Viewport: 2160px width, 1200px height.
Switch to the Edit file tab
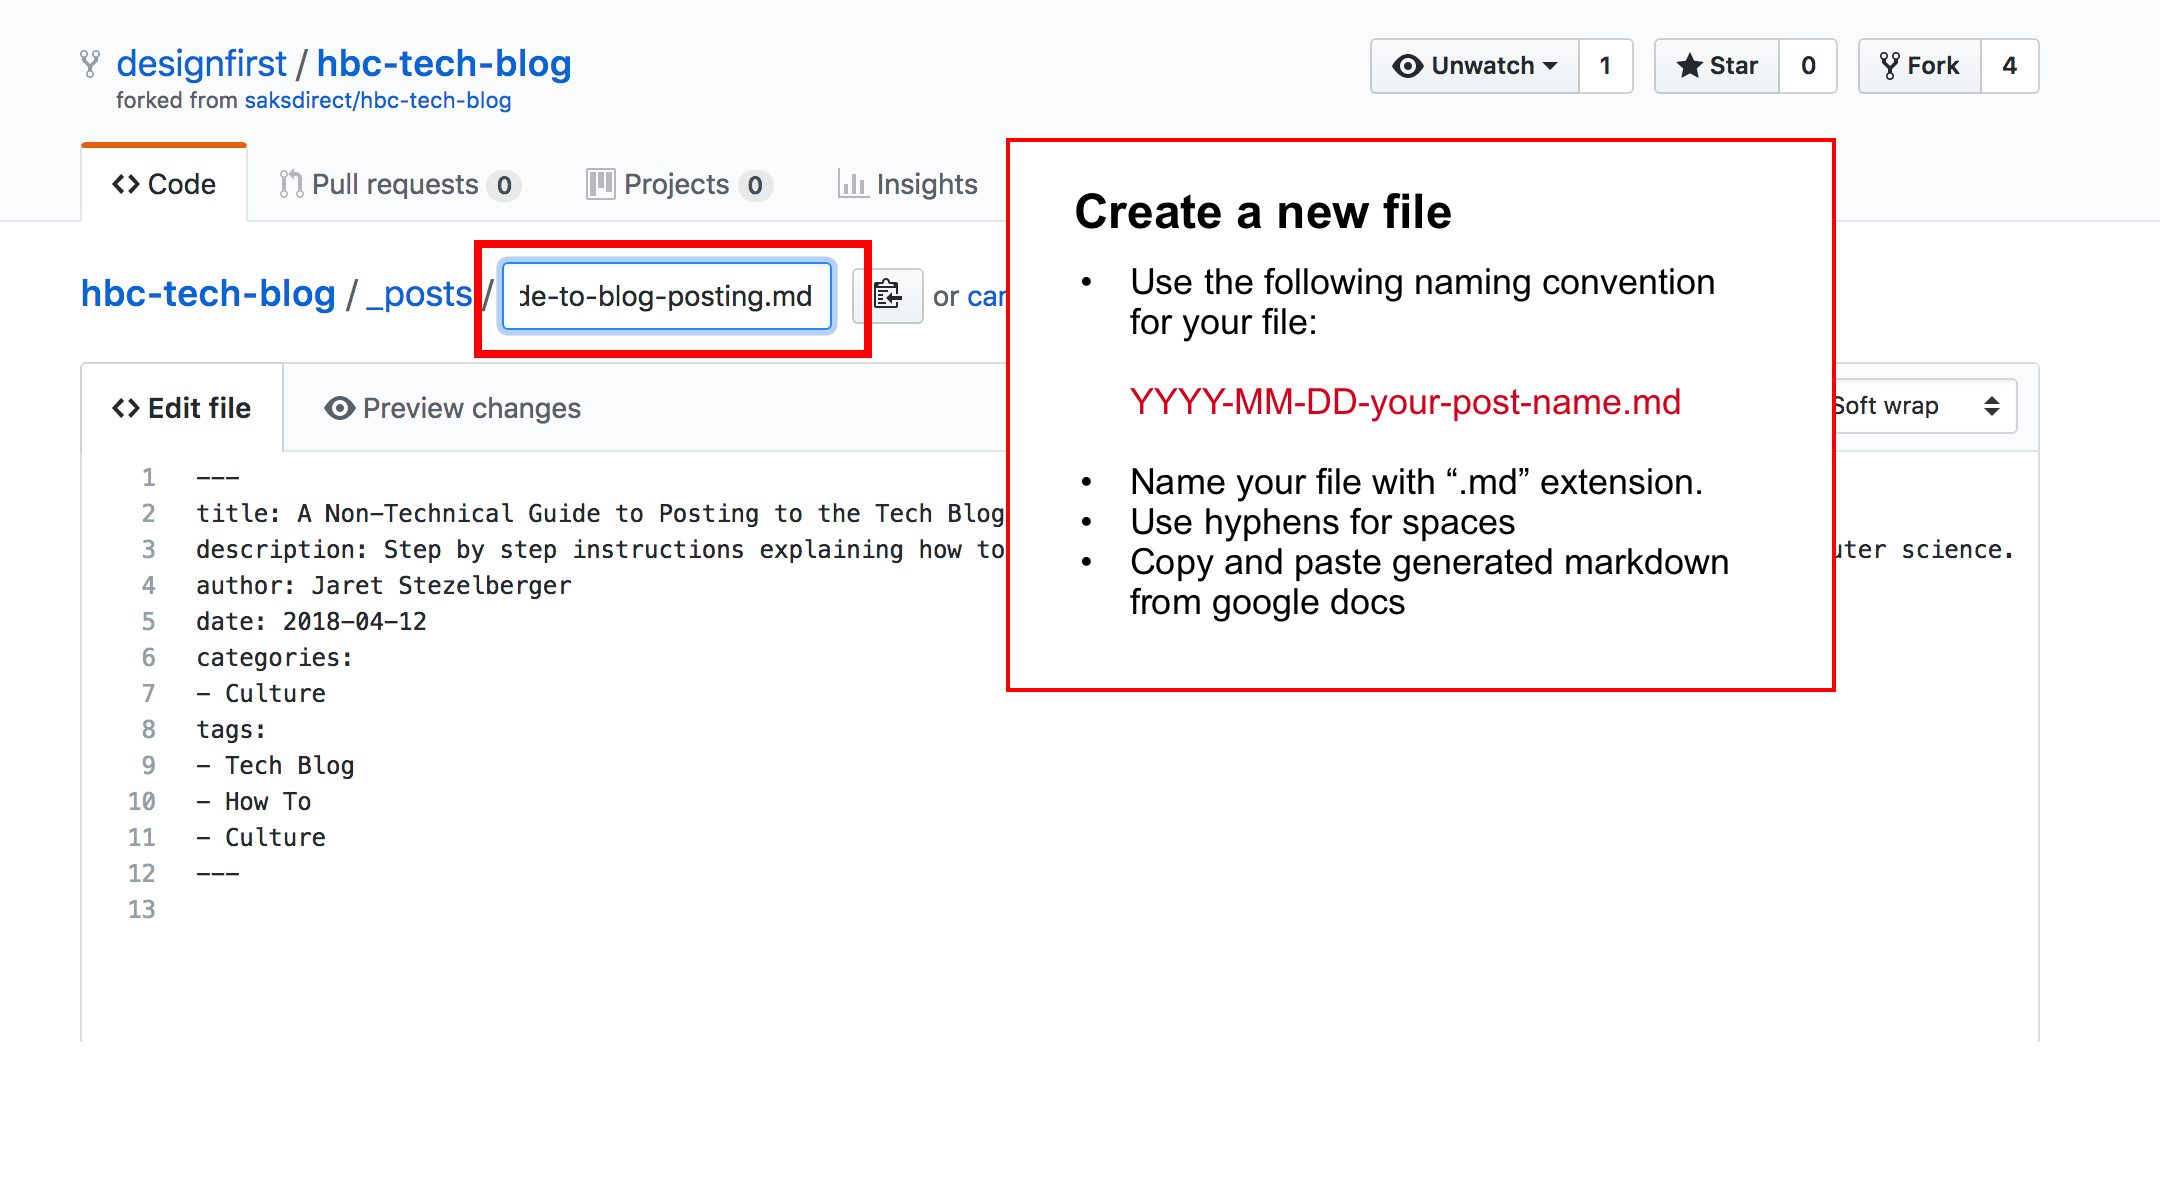[182, 406]
